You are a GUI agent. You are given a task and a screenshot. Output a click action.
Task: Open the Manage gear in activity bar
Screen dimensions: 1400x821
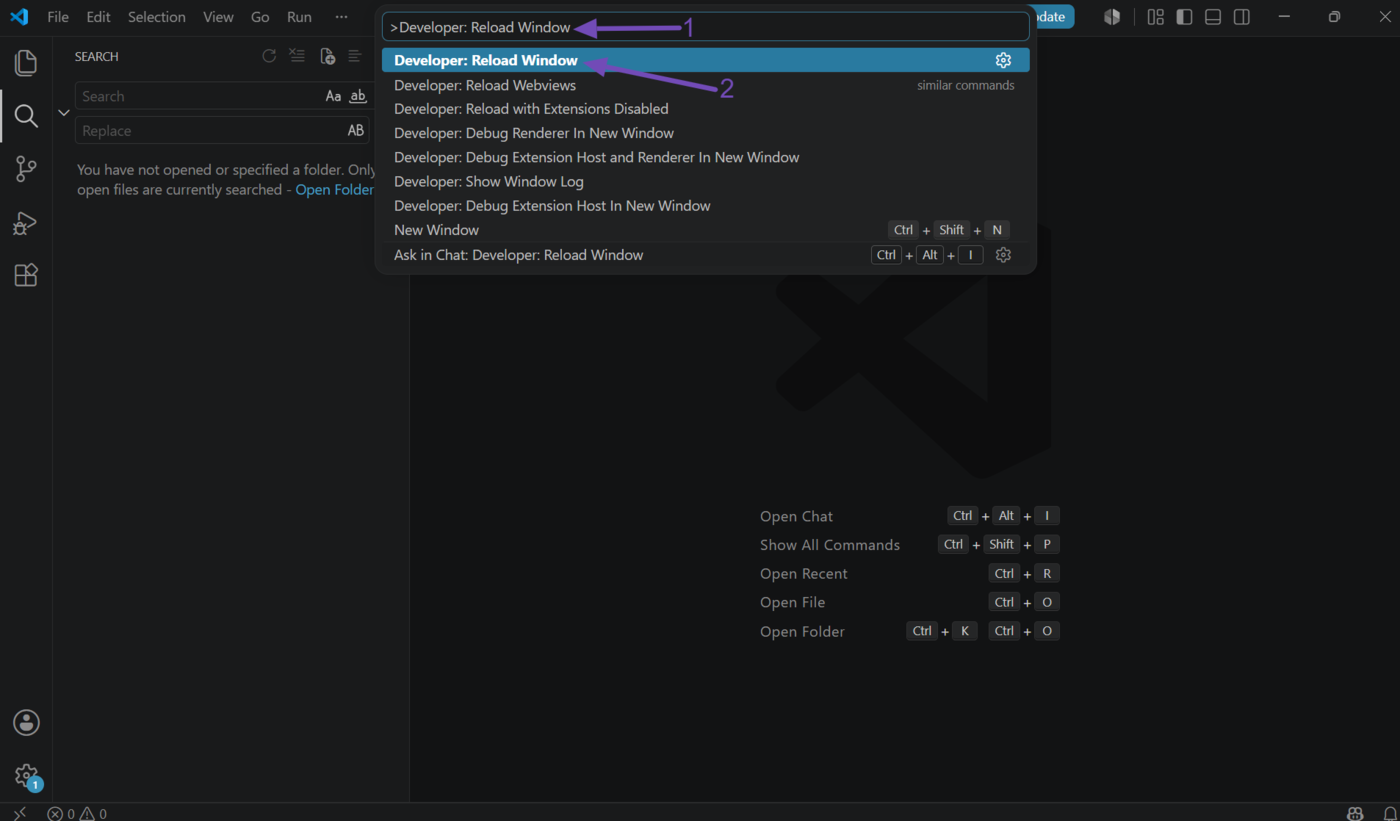[x=26, y=776]
